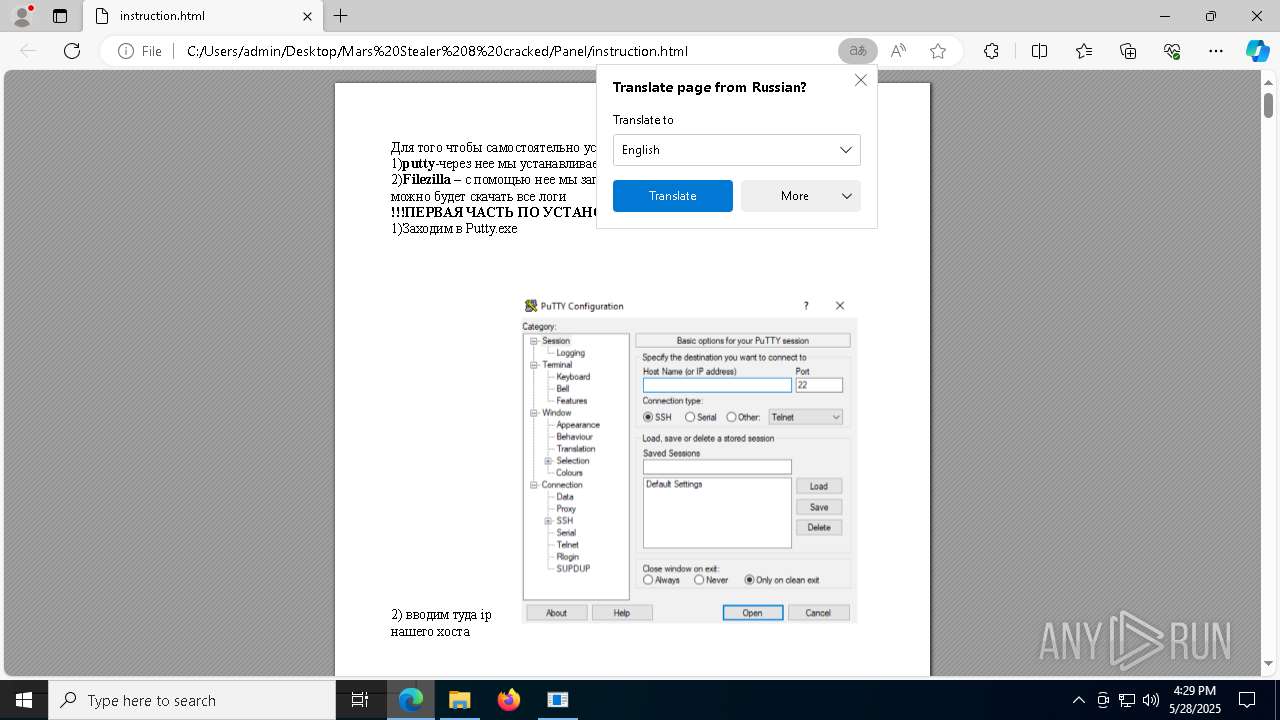View site information File icon
This screenshot has width=1280, height=720.
coord(139,51)
